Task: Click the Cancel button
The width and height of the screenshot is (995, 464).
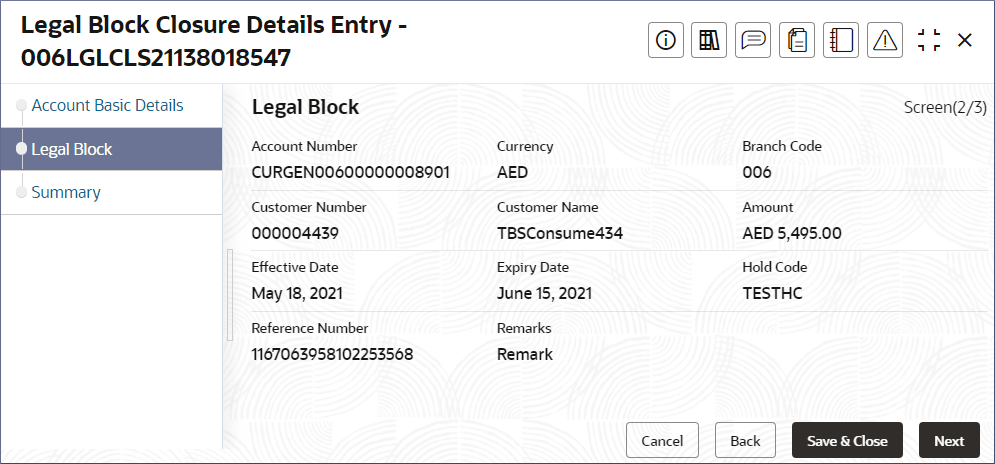Action: [662, 441]
